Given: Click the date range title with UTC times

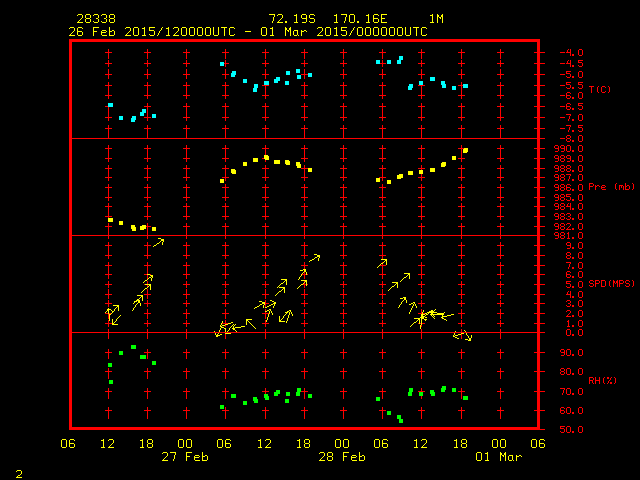Looking at the screenshot, I should pyautogui.click(x=248, y=31).
